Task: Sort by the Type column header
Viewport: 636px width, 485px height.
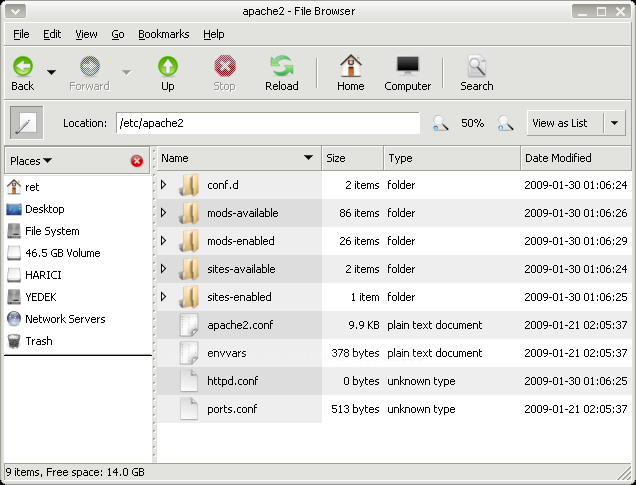Action: click(x=452, y=158)
